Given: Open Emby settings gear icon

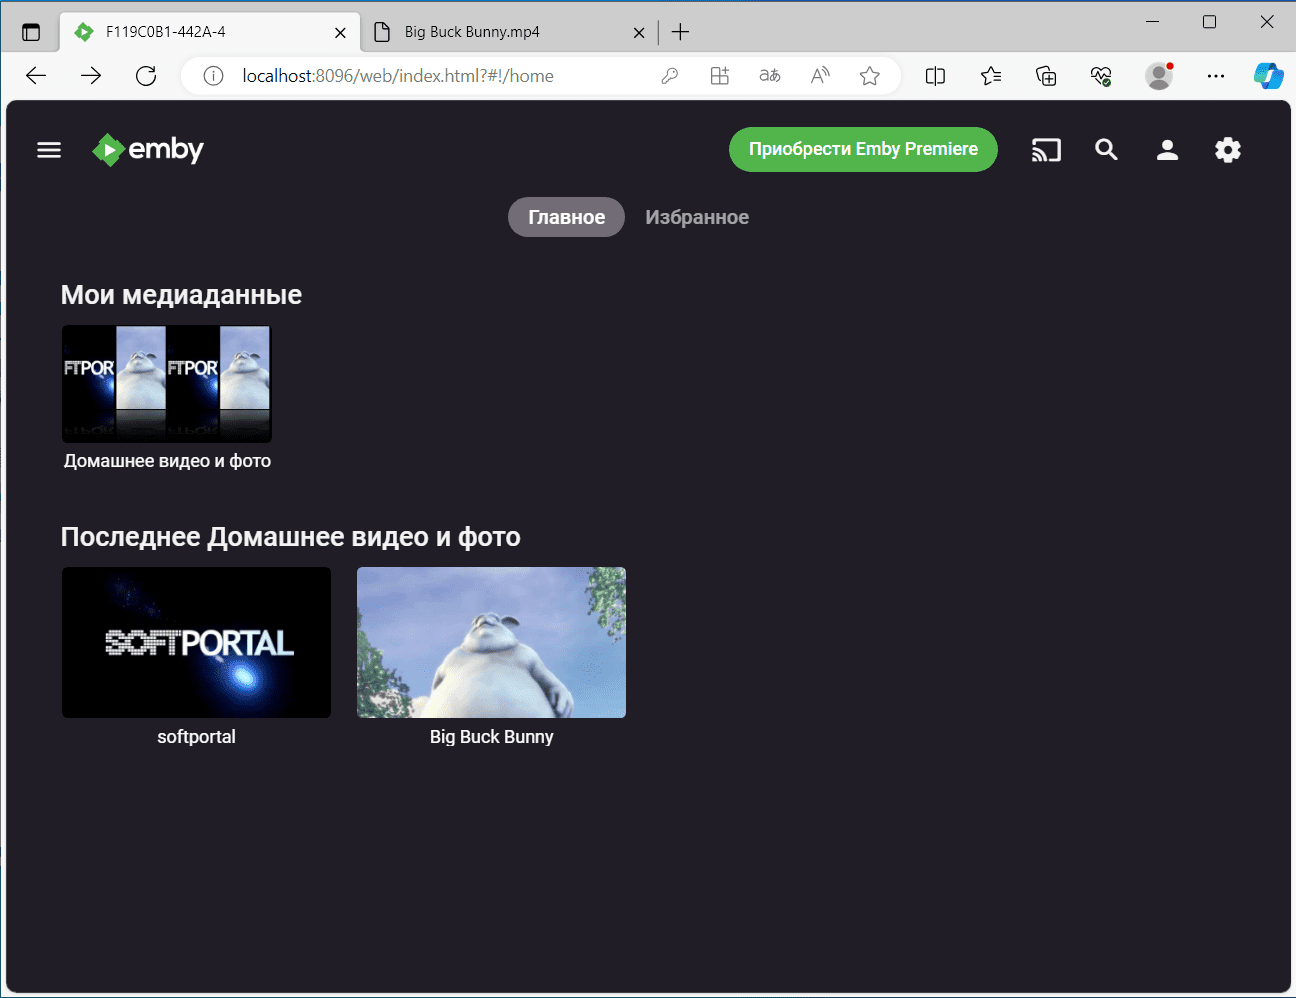Looking at the screenshot, I should [1228, 150].
